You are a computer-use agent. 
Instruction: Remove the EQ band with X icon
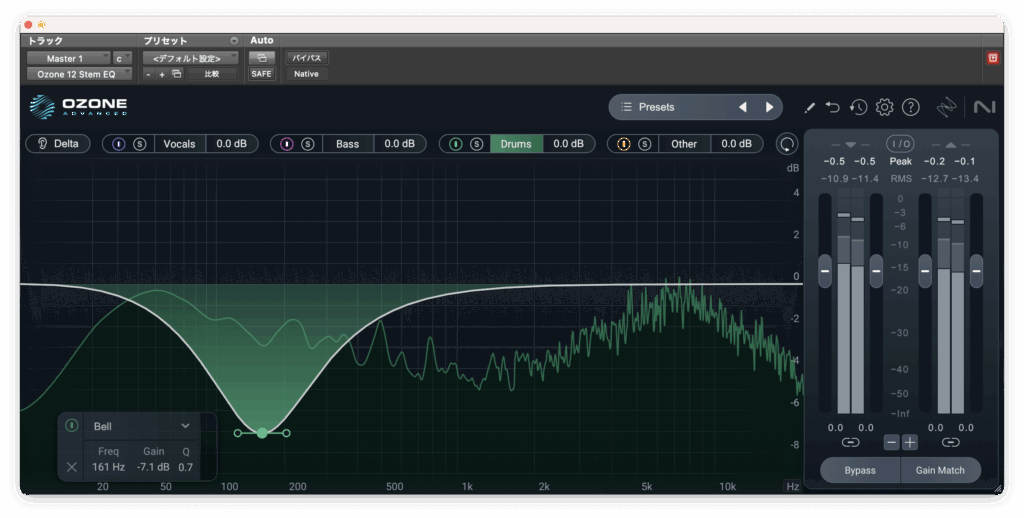(72, 467)
